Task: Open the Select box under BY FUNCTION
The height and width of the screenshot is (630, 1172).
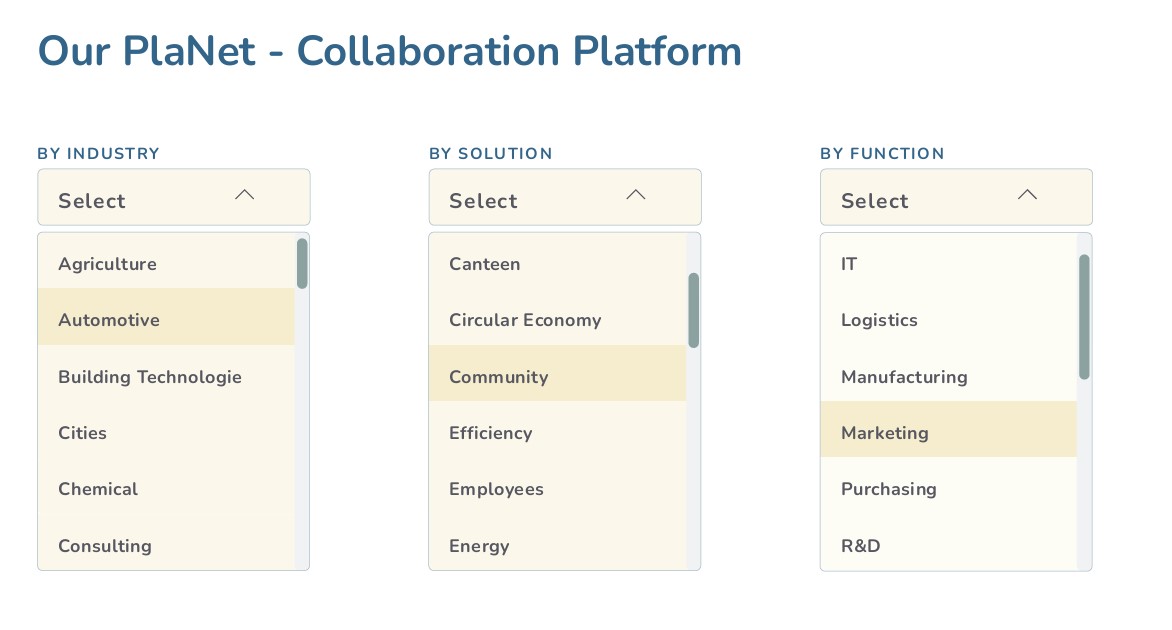Action: click(920, 197)
